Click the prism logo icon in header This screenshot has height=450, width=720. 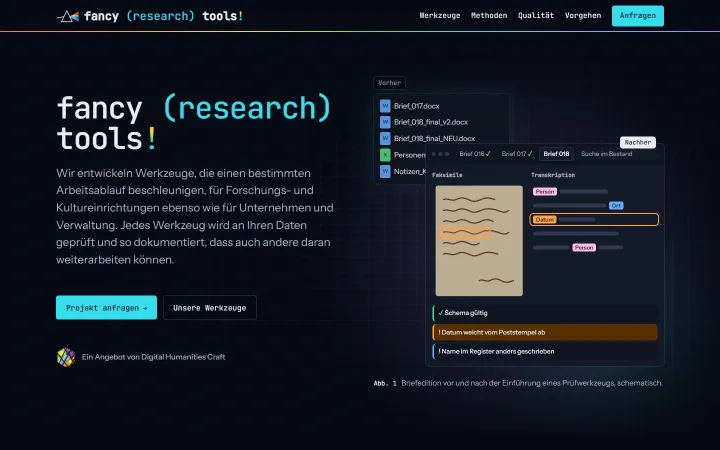[x=68, y=17]
